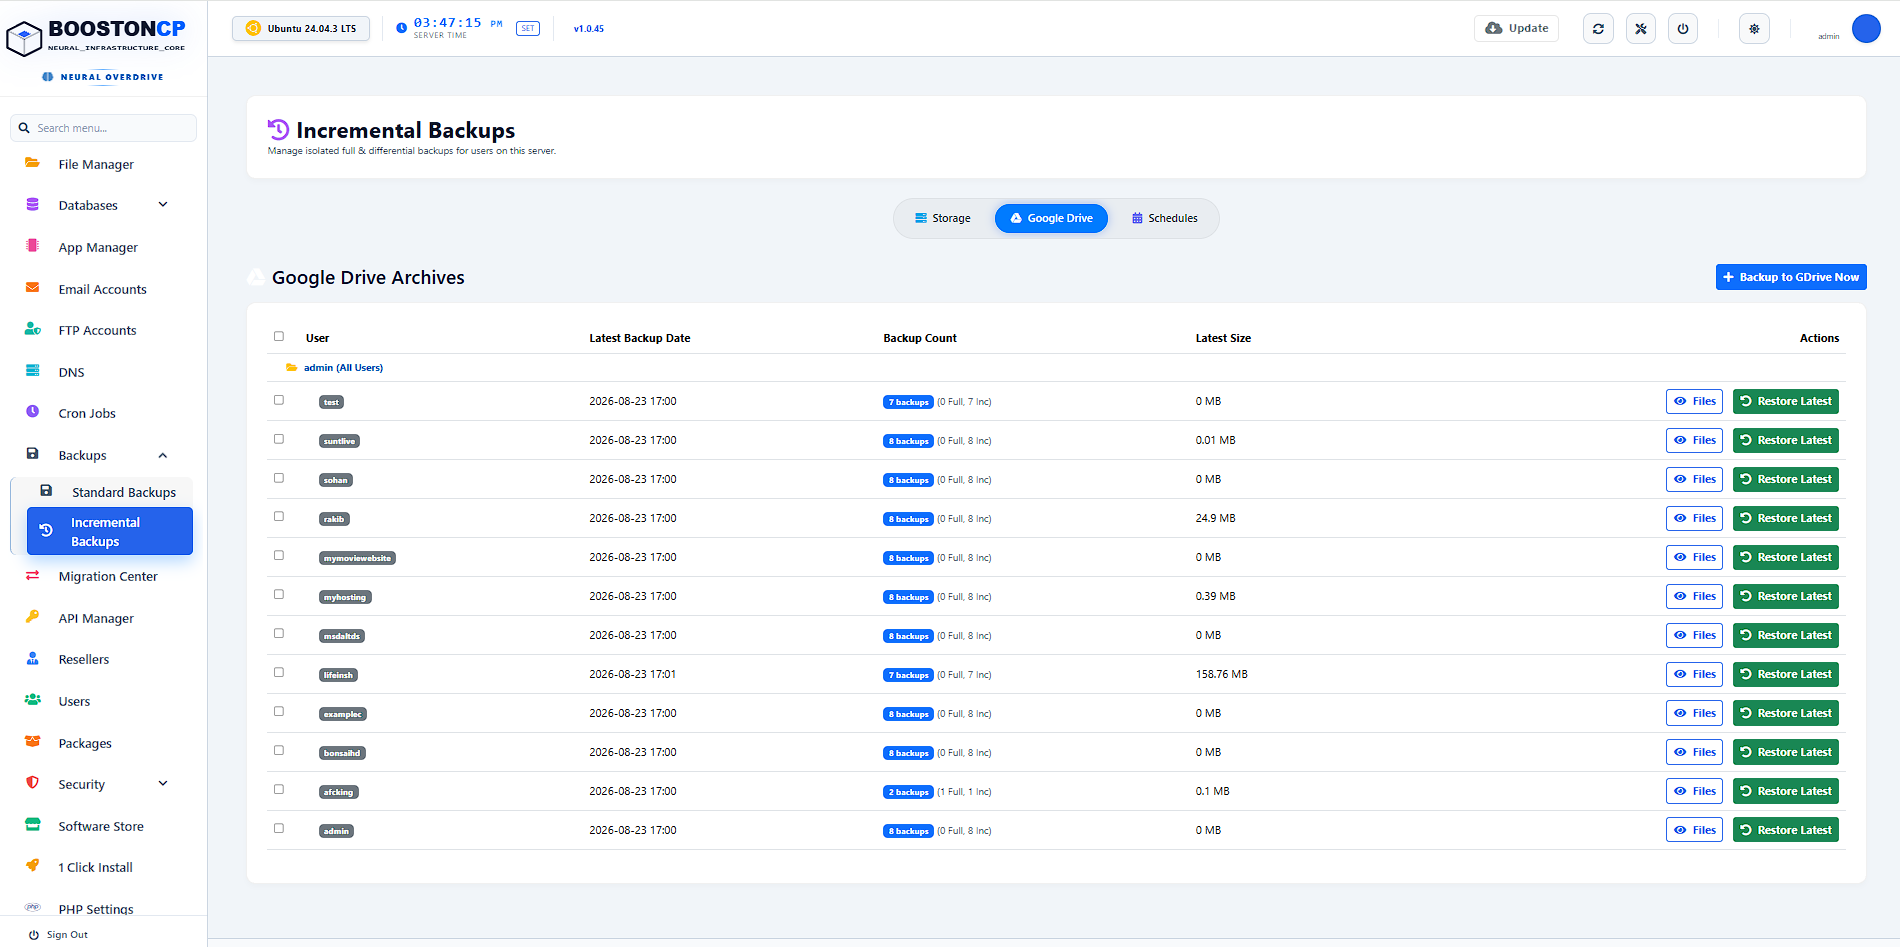
Task: Click Resellers person icon
Action: tap(32, 658)
